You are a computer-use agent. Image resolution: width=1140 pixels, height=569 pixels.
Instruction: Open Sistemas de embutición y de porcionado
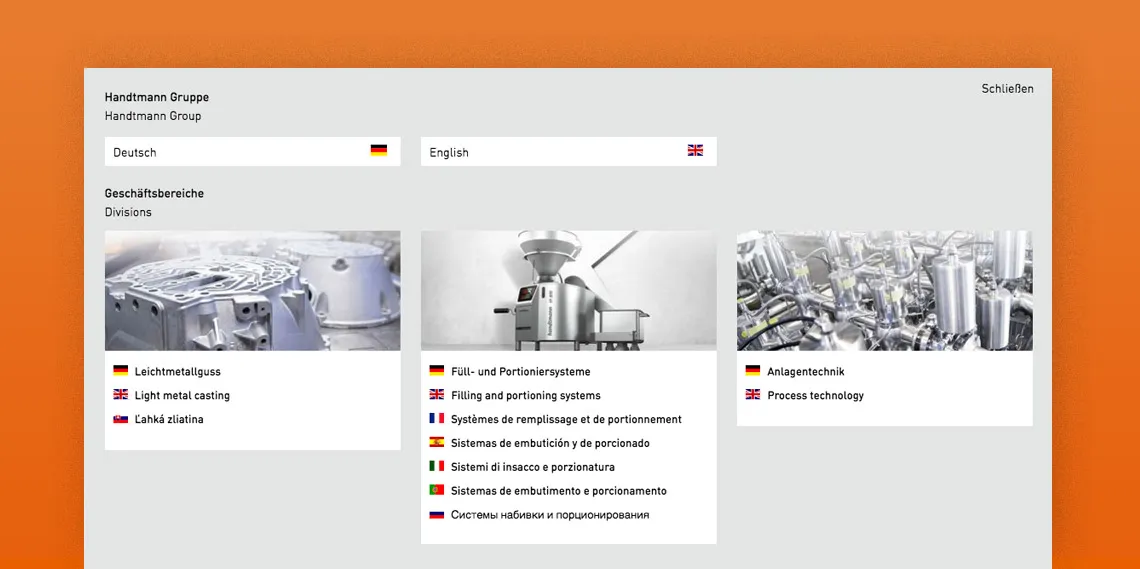[x=550, y=443]
